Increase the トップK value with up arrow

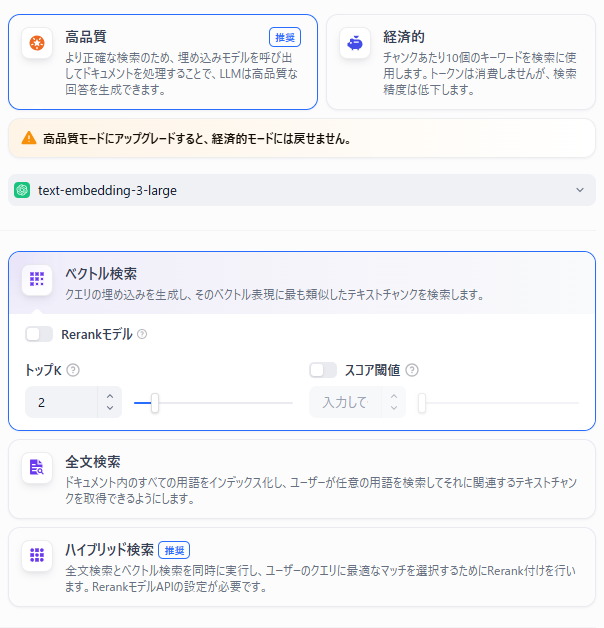click(x=110, y=395)
